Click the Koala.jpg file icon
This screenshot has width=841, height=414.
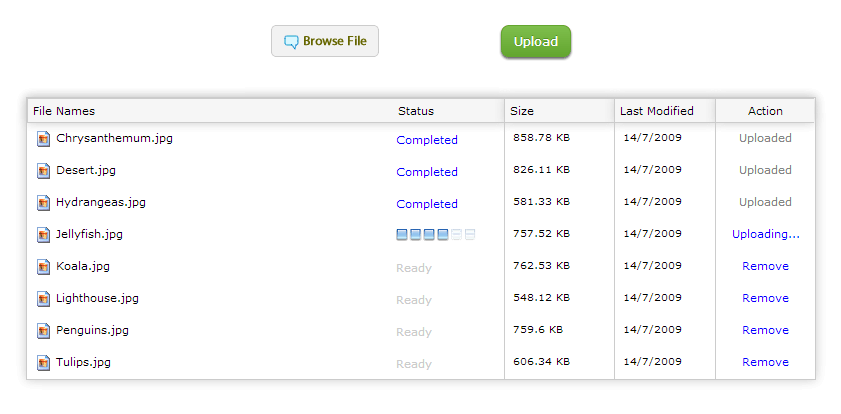(x=43, y=267)
